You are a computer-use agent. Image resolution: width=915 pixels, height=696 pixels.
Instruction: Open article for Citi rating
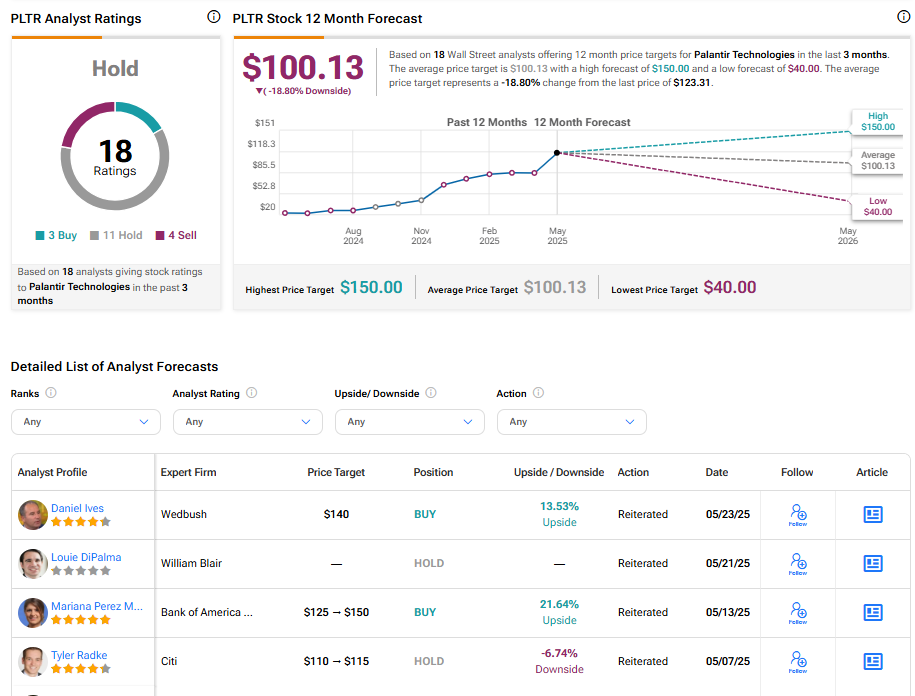(873, 661)
